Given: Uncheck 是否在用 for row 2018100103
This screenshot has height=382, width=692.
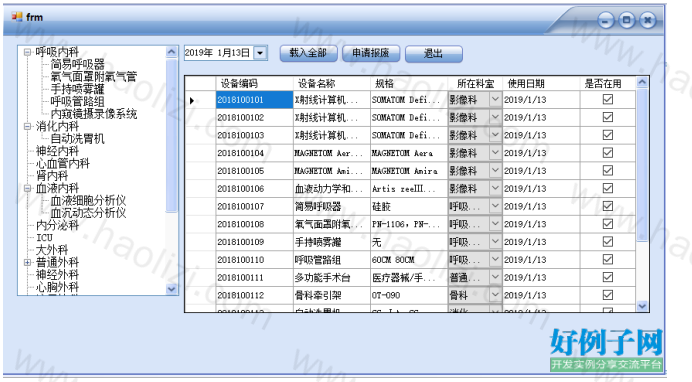Looking at the screenshot, I should click(x=608, y=135).
